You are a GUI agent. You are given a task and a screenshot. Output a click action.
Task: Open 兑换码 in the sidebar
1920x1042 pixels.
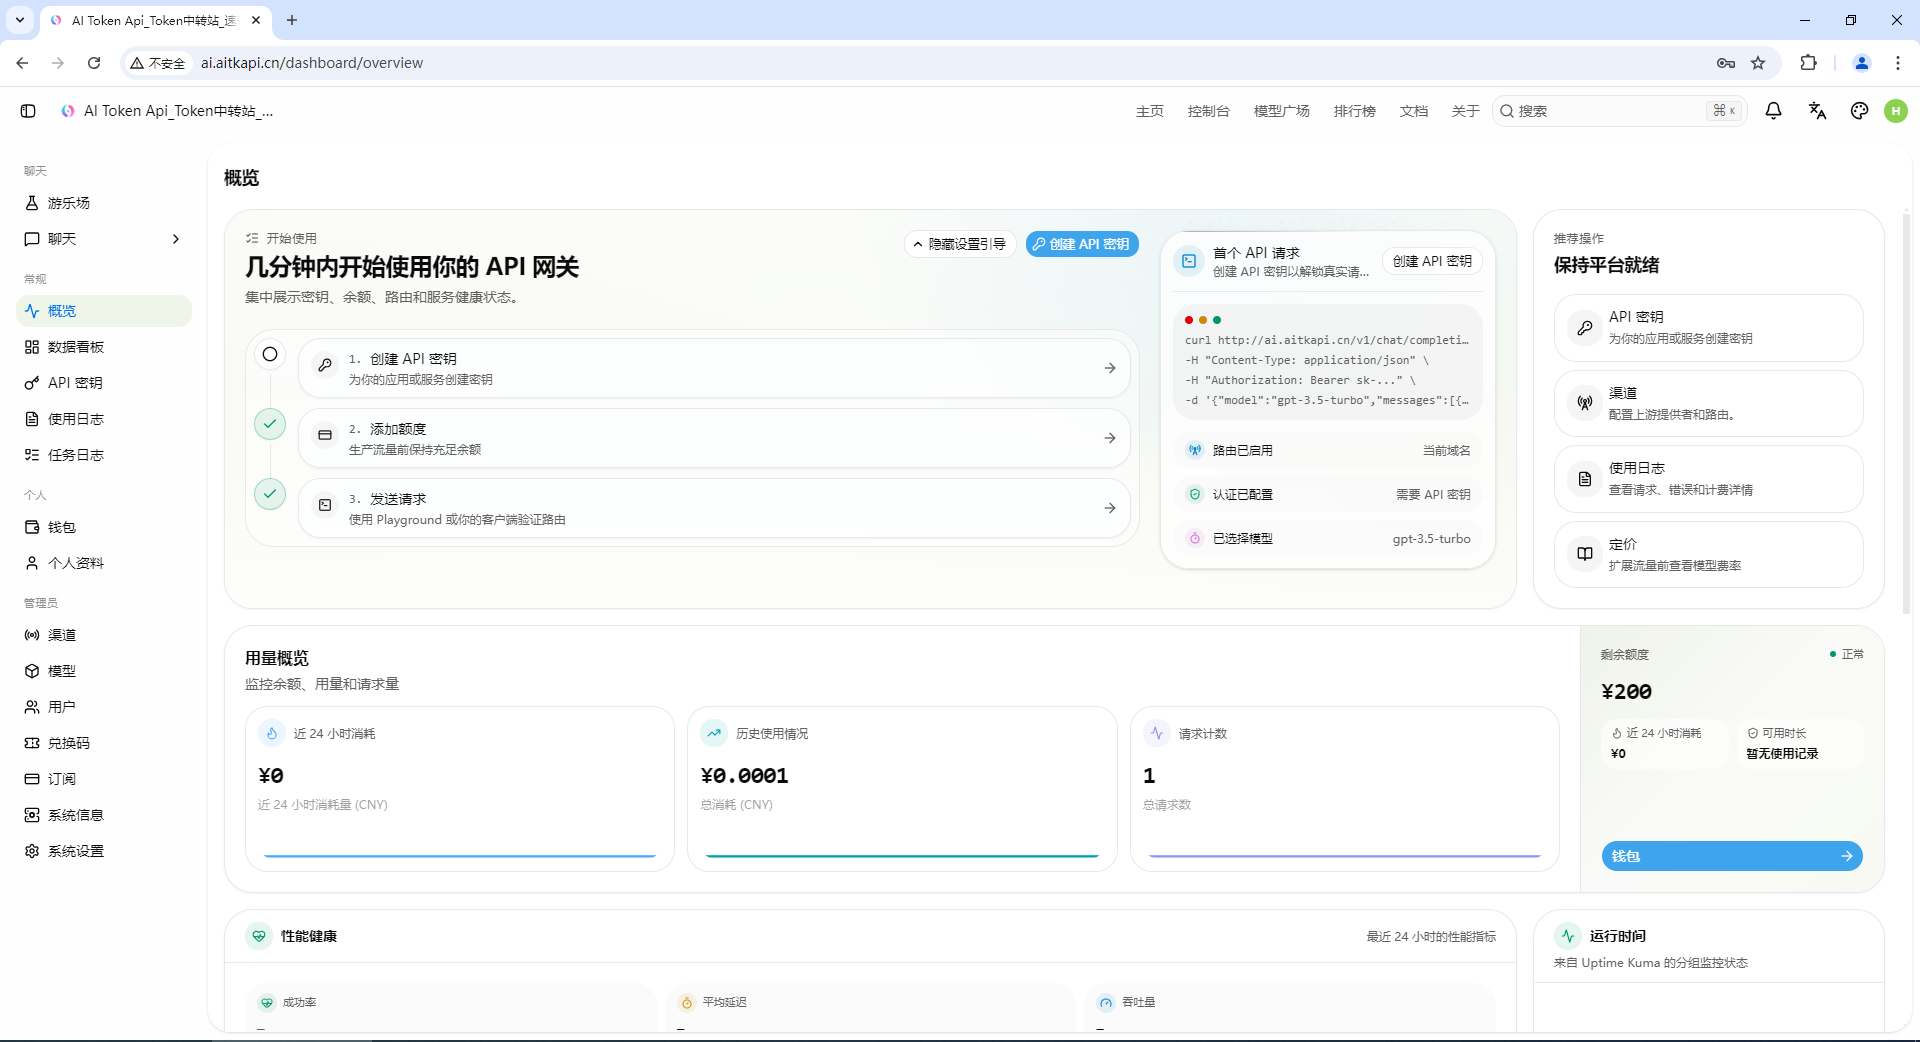(x=104, y=743)
